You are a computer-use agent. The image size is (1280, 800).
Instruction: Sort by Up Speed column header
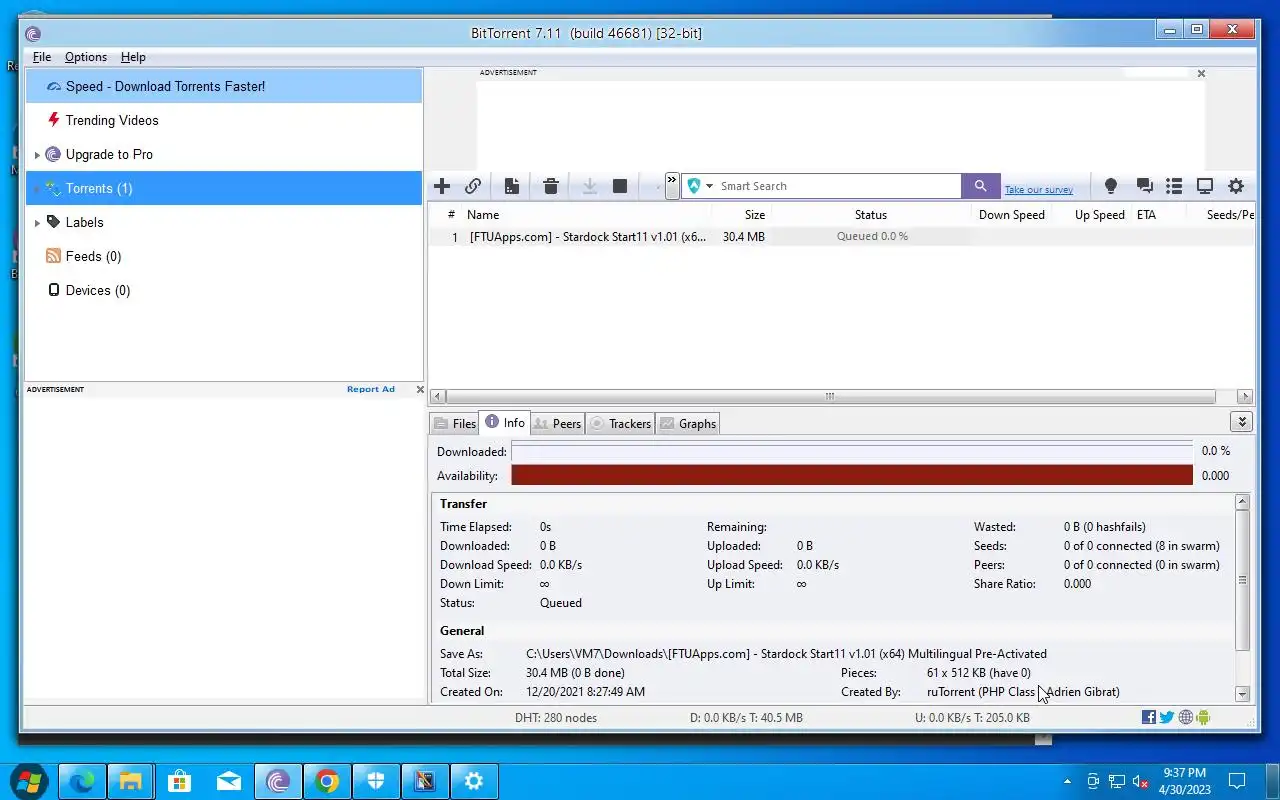pyautogui.click(x=1091, y=214)
